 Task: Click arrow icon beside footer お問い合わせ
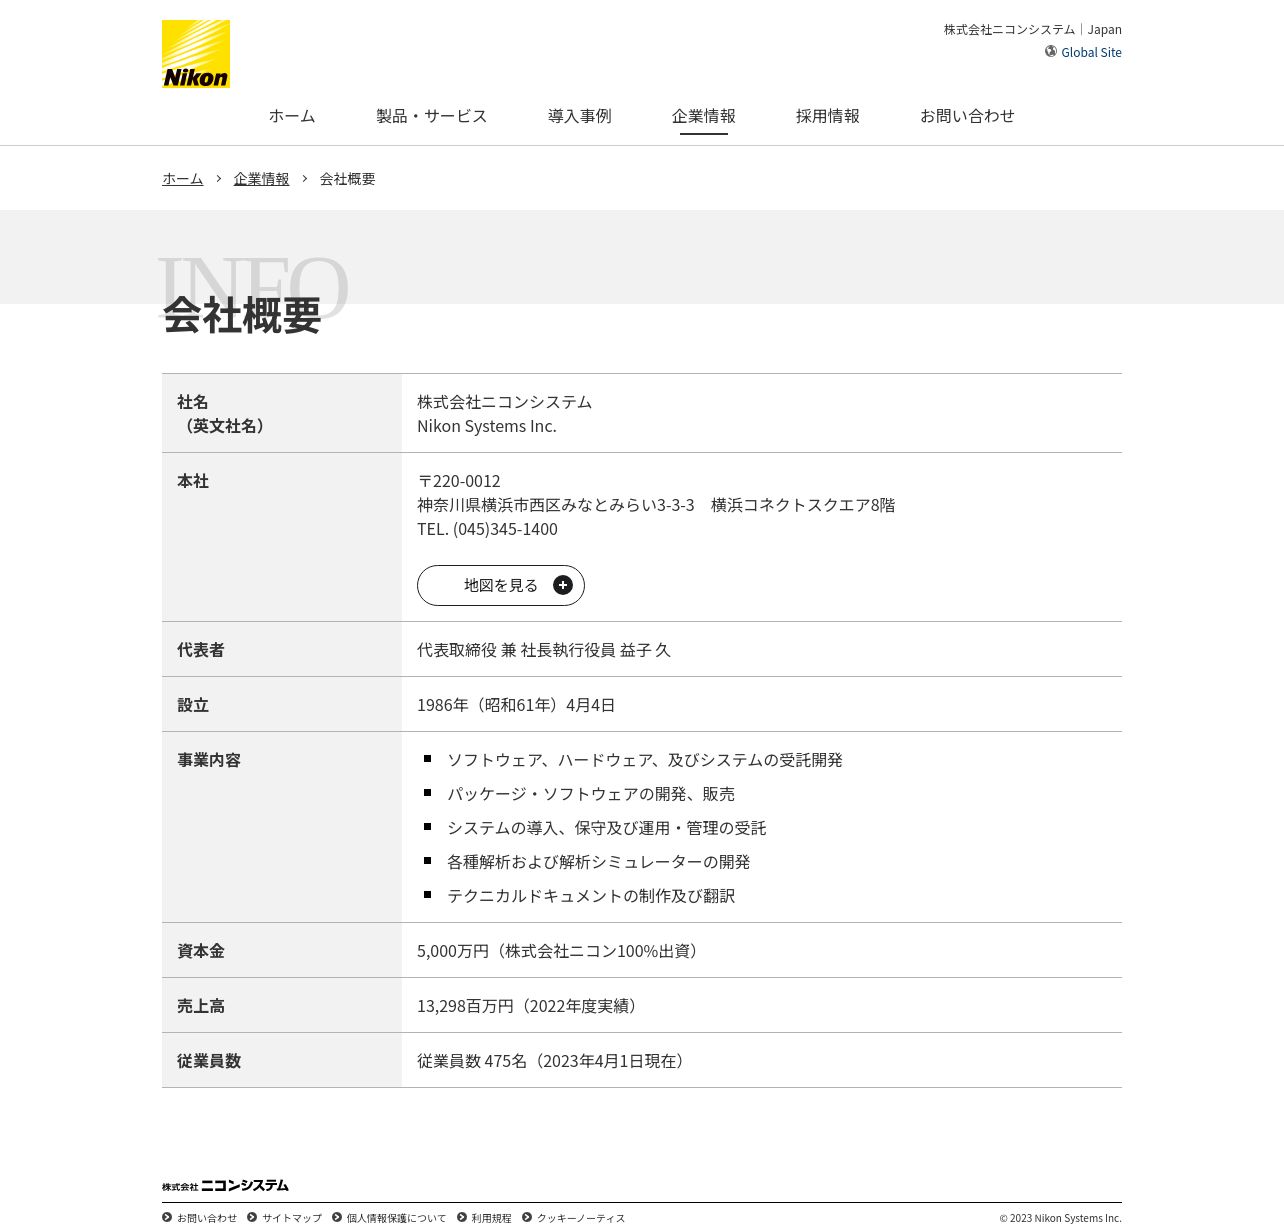click(167, 1217)
